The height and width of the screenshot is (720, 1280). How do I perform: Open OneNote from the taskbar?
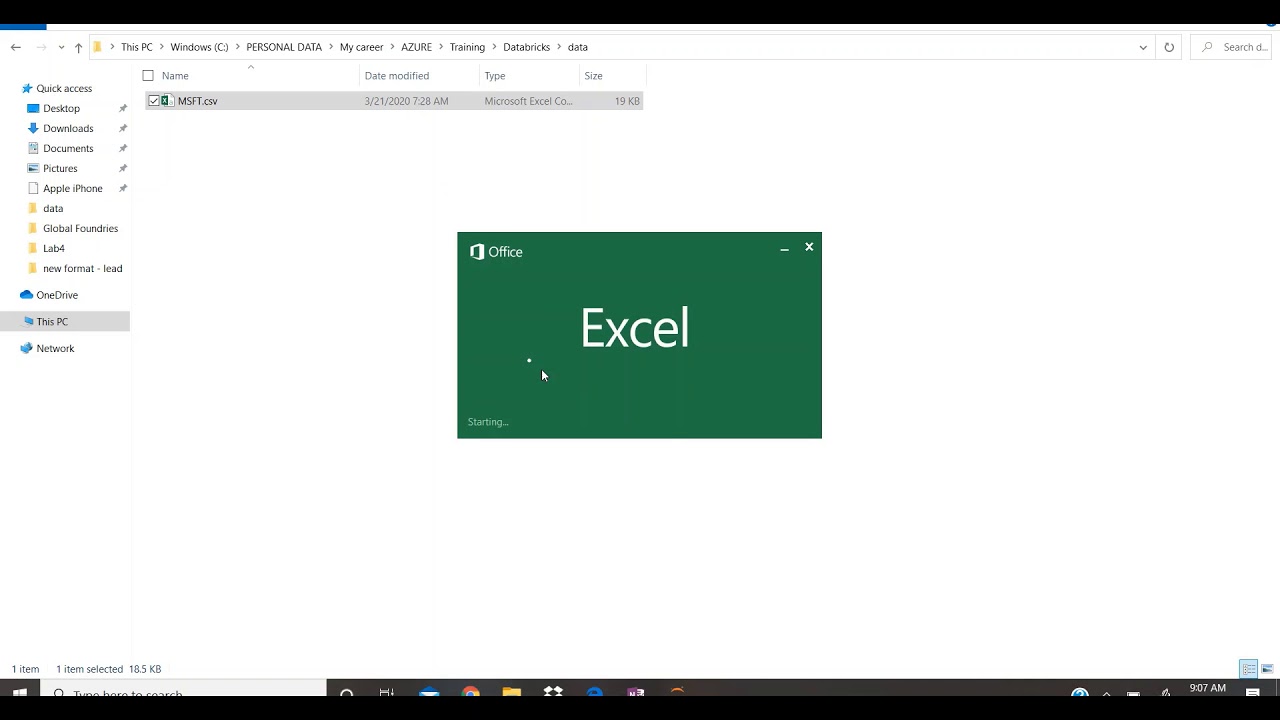pyautogui.click(x=636, y=692)
